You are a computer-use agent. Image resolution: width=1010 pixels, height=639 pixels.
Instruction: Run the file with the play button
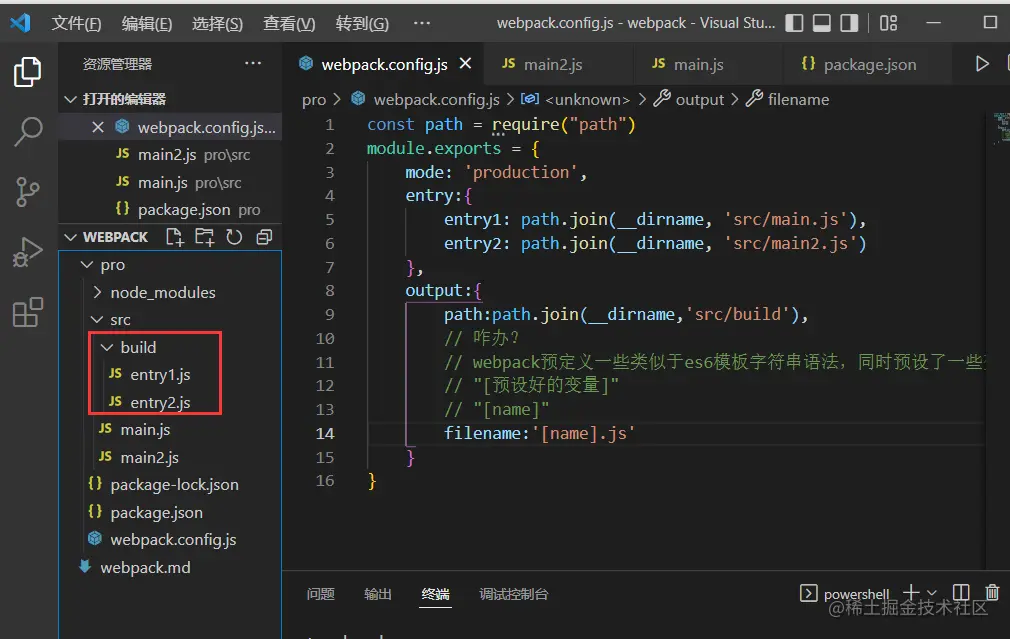(x=982, y=64)
